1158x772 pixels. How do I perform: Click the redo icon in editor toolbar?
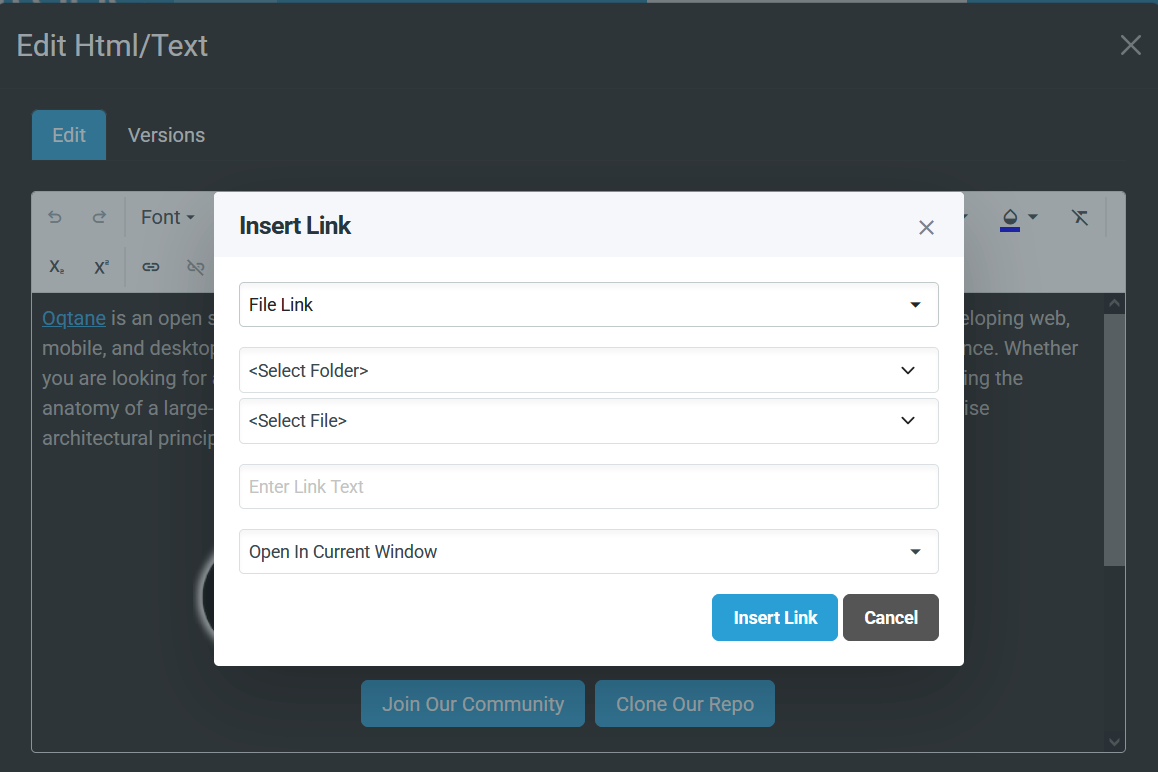[x=99, y=217]
